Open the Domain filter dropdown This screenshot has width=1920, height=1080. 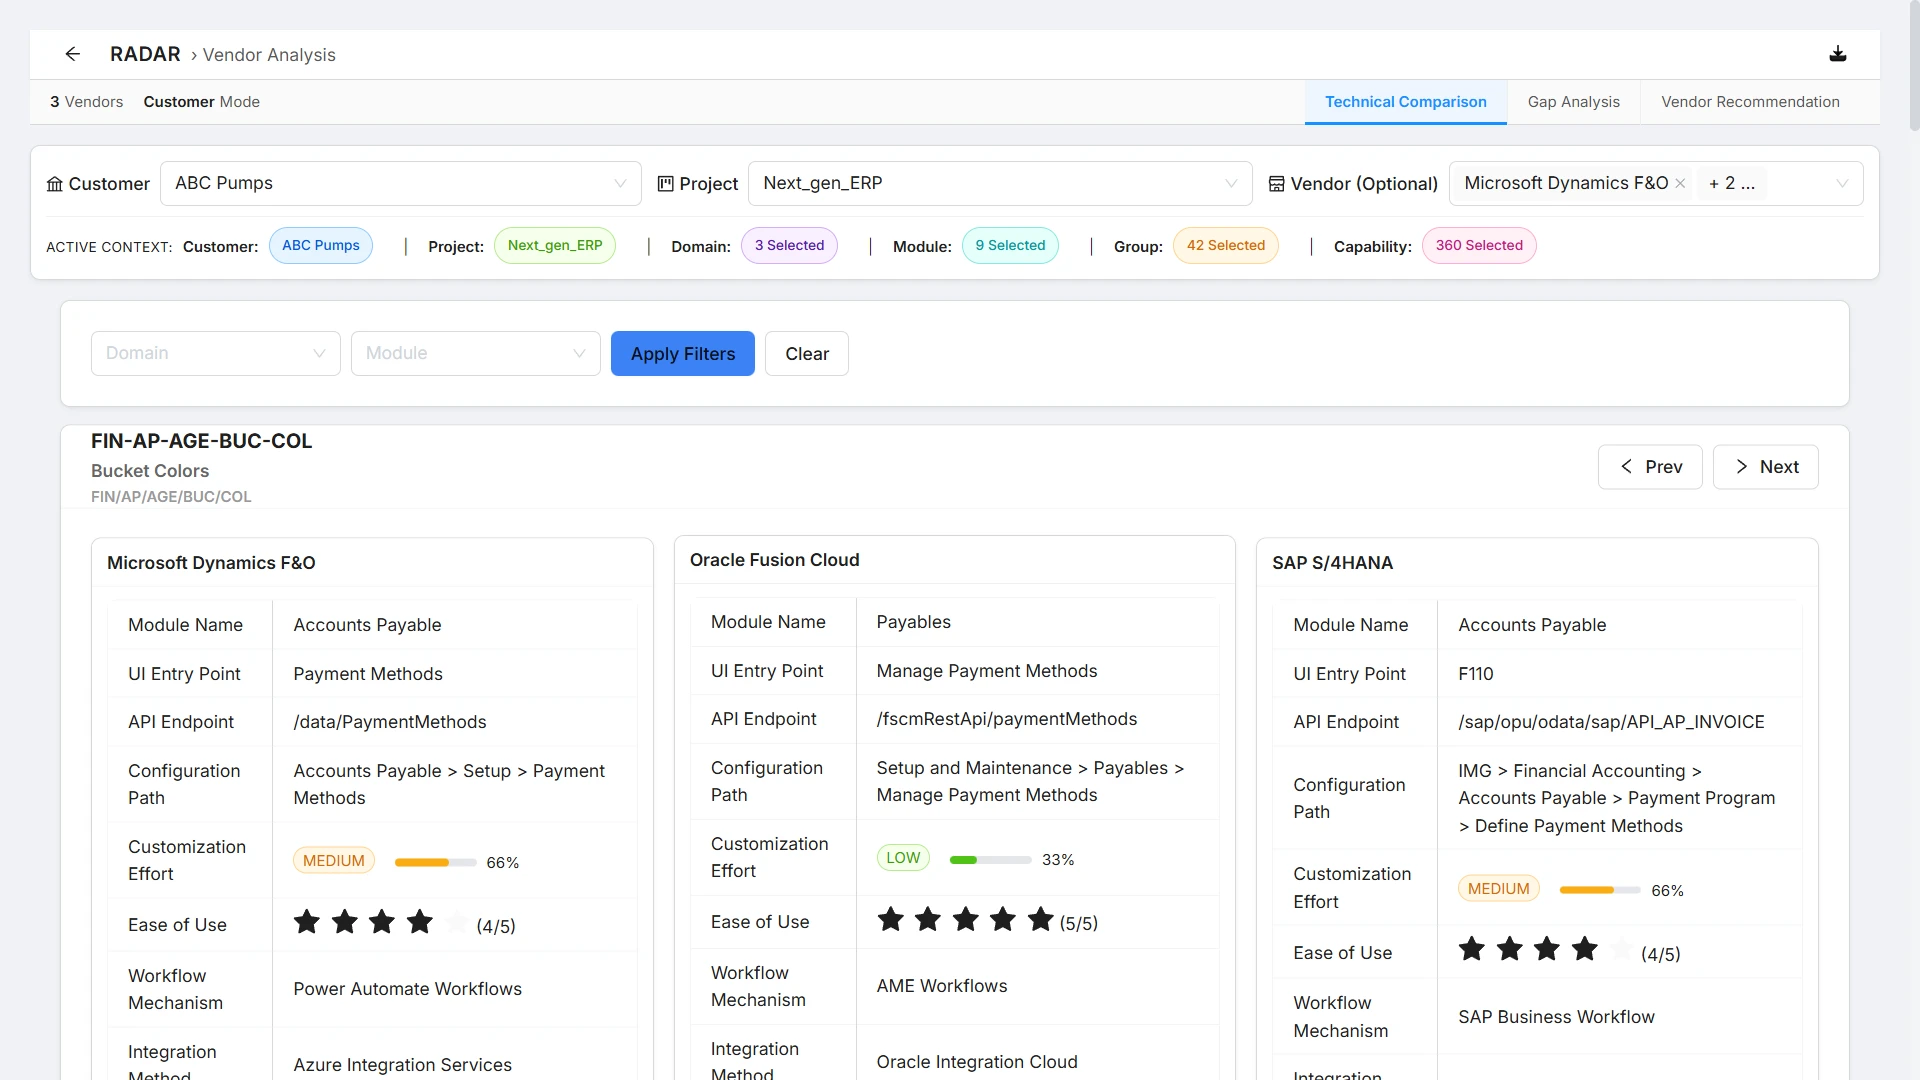(216, 353)
